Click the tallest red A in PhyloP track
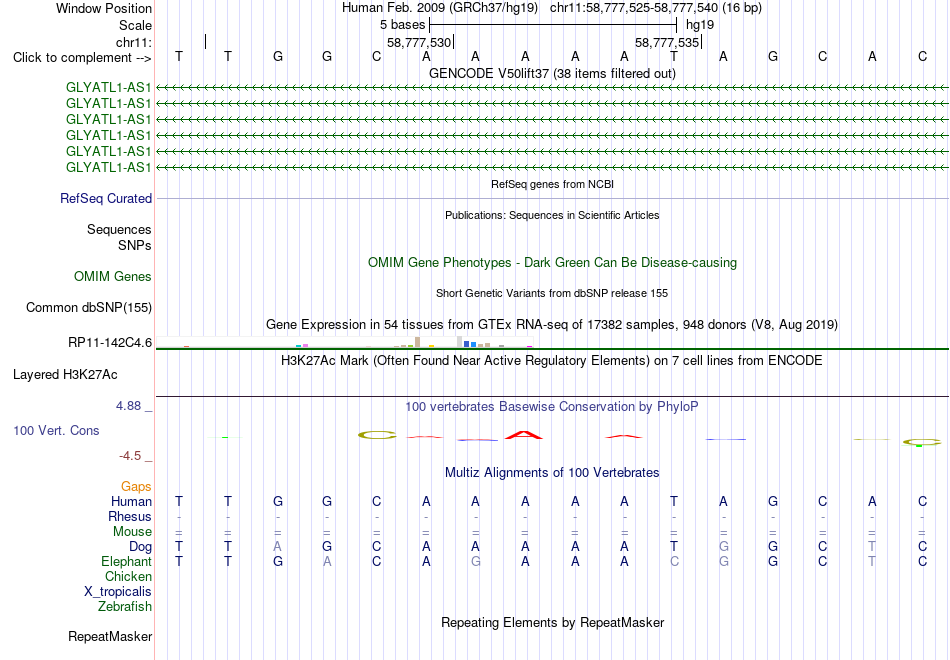The image size is (950, 660). [524, 435]
